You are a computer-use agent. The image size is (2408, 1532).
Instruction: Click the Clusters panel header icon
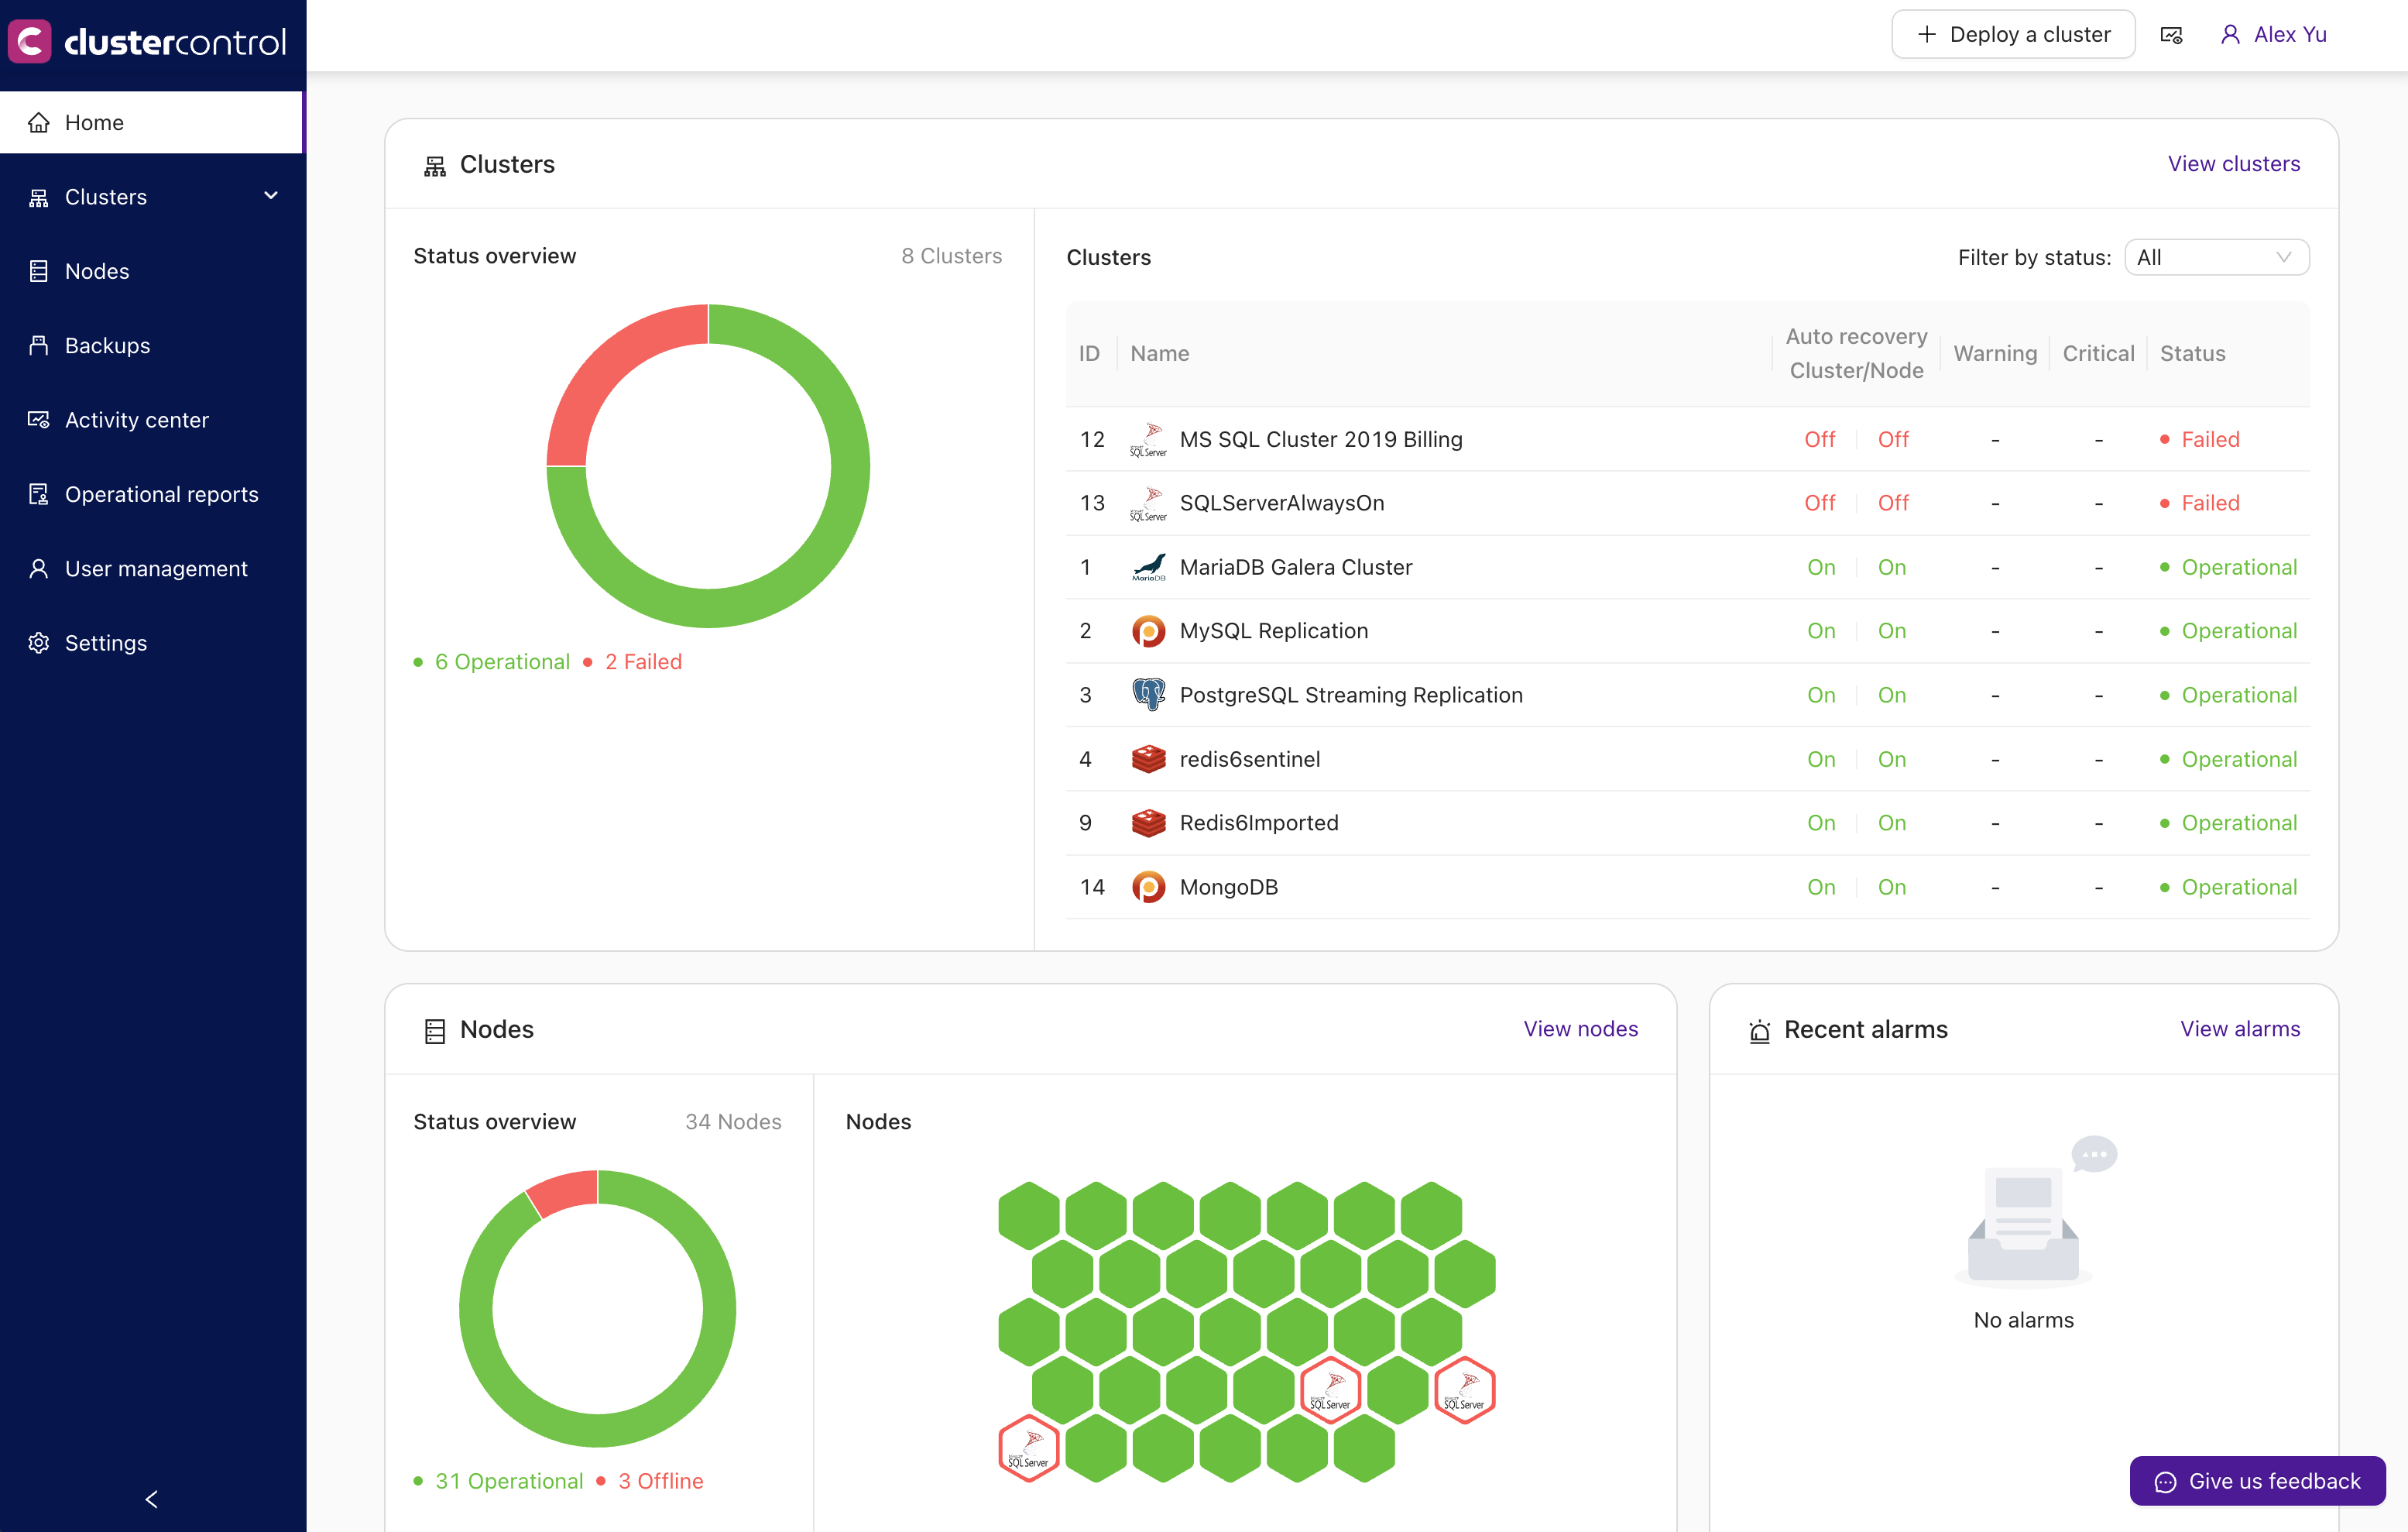435,165
